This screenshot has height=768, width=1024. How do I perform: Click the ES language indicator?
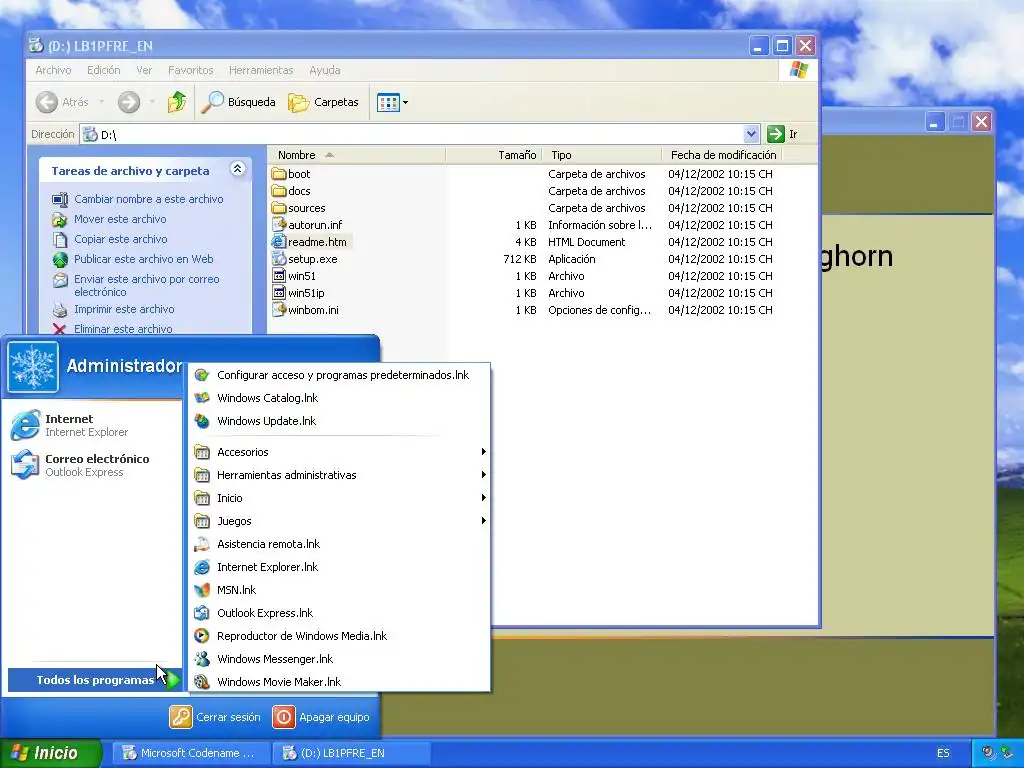coord(943,753)
